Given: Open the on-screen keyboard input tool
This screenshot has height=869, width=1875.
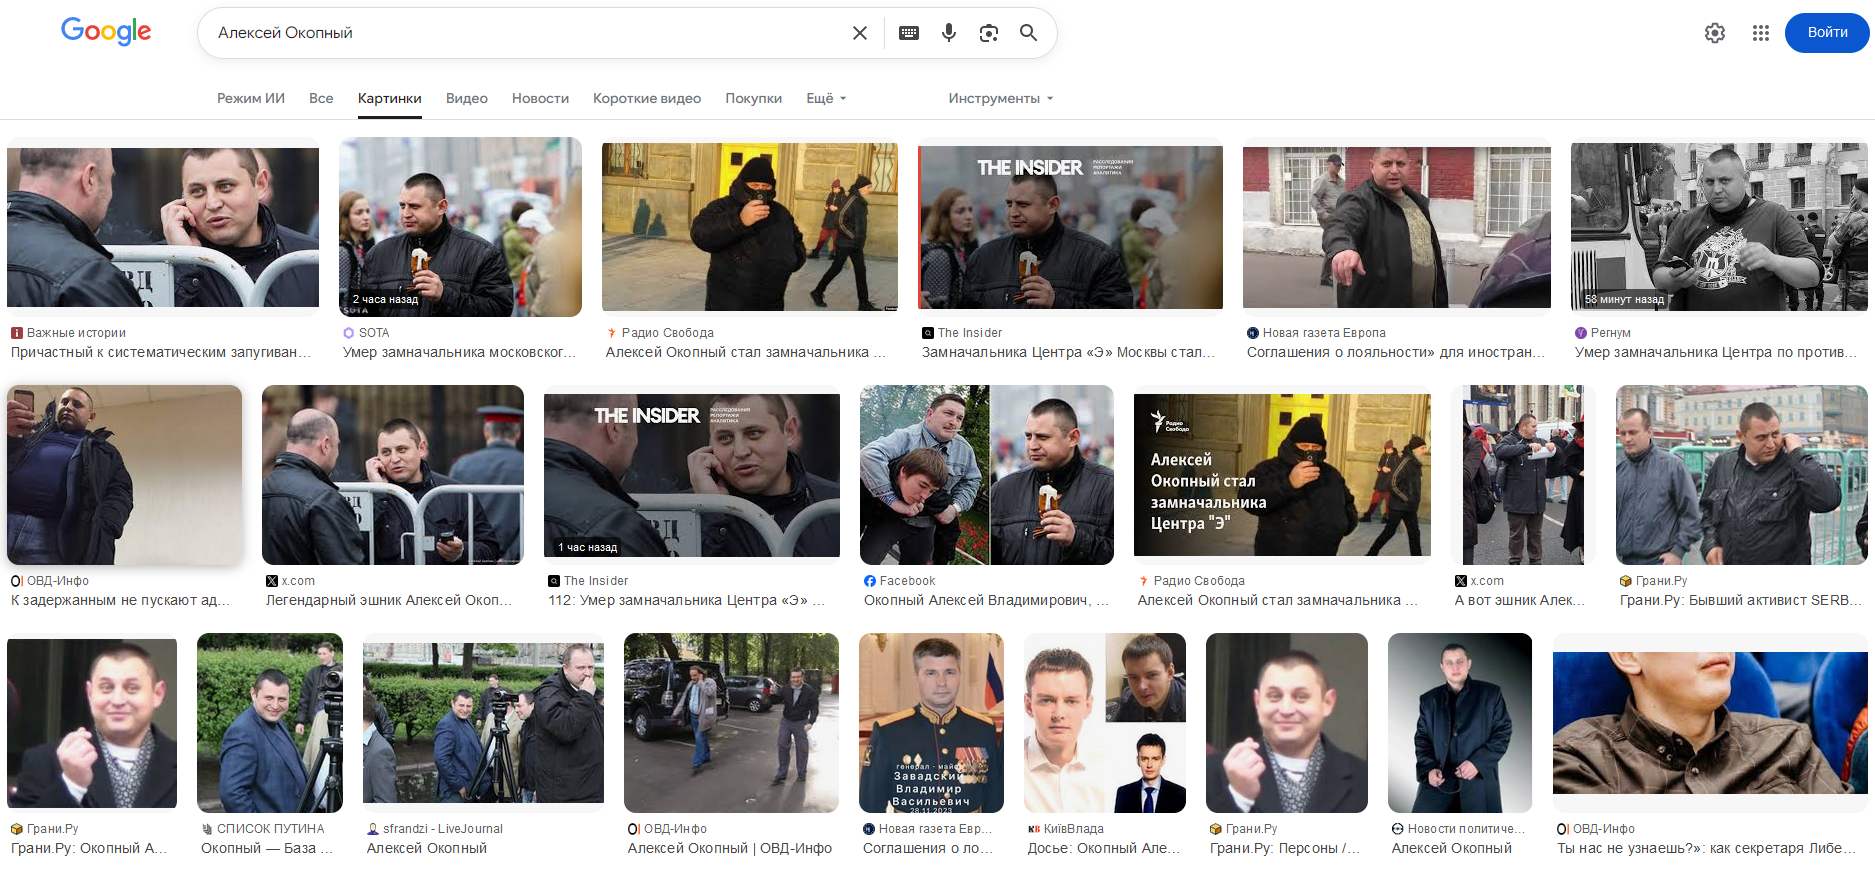Looking at the screenshot, I should point(908,33).
